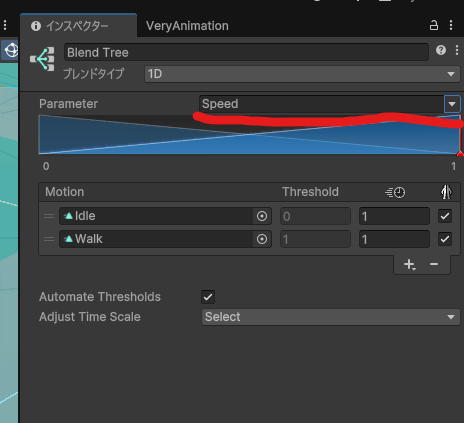The width and height of the screenshot is (464, 423).
Task: Remove selected motion with minus button
Action: click(434, 264)
